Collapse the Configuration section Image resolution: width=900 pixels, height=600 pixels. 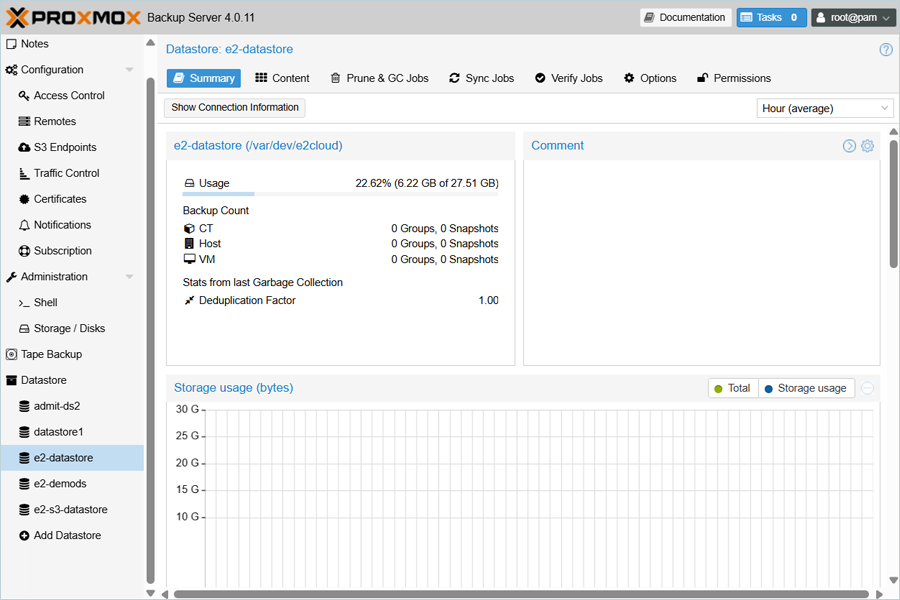tap(129, 70)
